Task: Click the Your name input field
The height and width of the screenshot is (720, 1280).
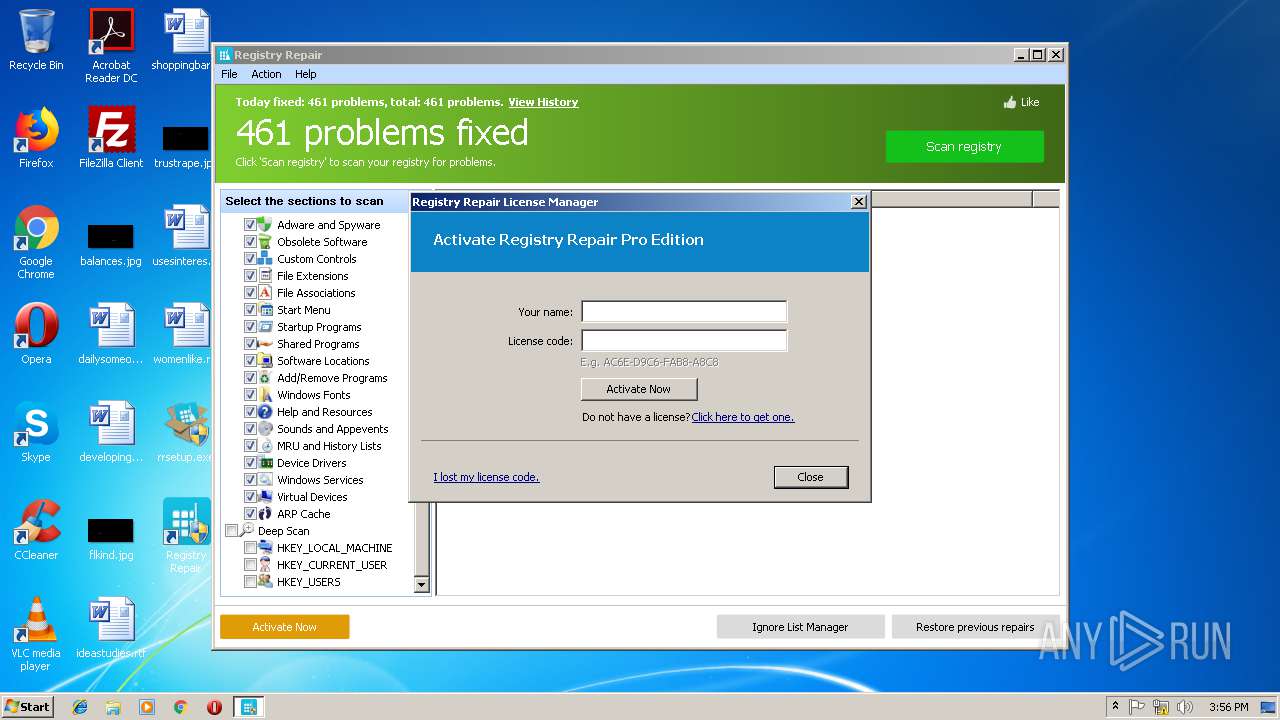Action: 684,312
